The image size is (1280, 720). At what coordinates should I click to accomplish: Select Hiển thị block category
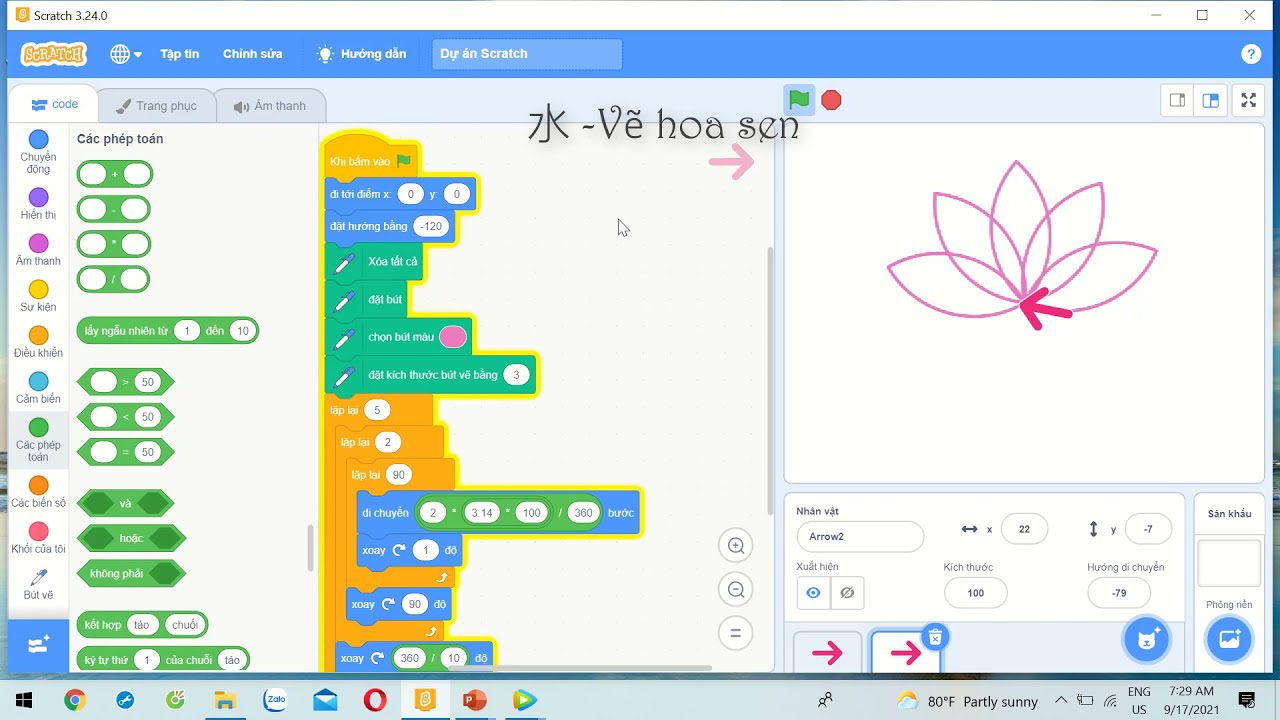(x=38, y=204)
